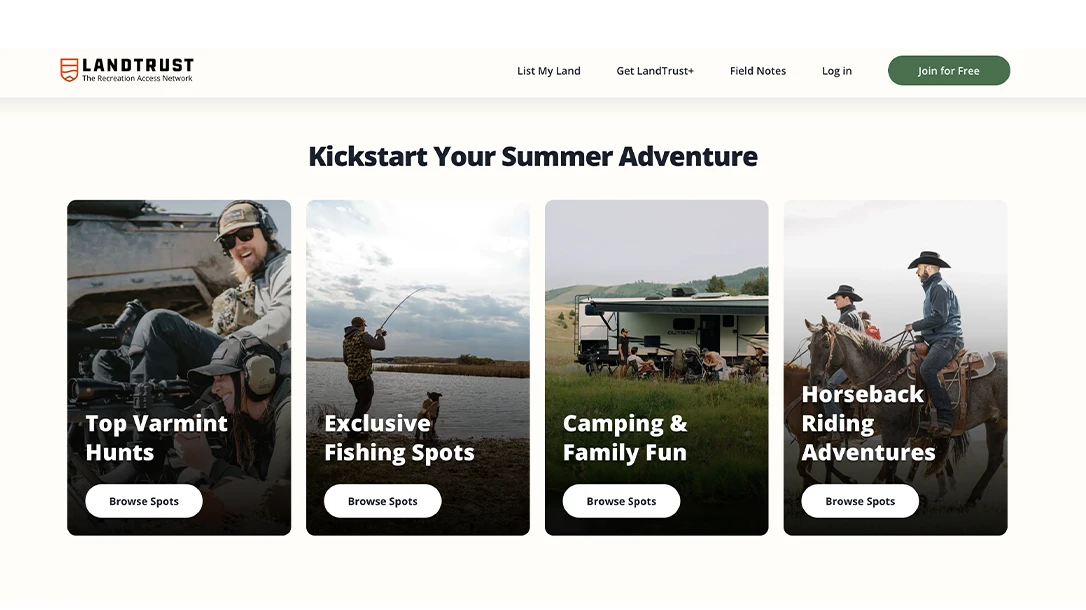Browse Spots for Top Varmint Hunts
The height and width of the screenshot is (610, 1086).
pos(144,501)
